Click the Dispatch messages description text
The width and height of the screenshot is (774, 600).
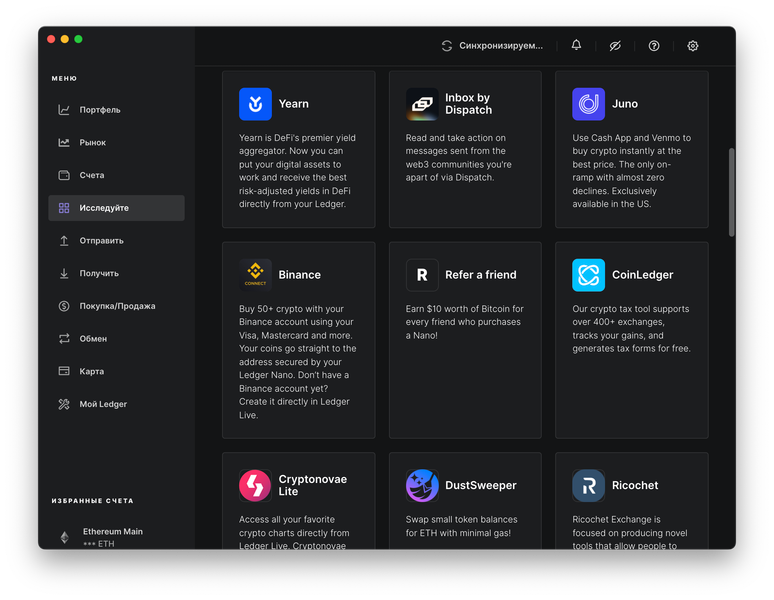coord(459,157)
